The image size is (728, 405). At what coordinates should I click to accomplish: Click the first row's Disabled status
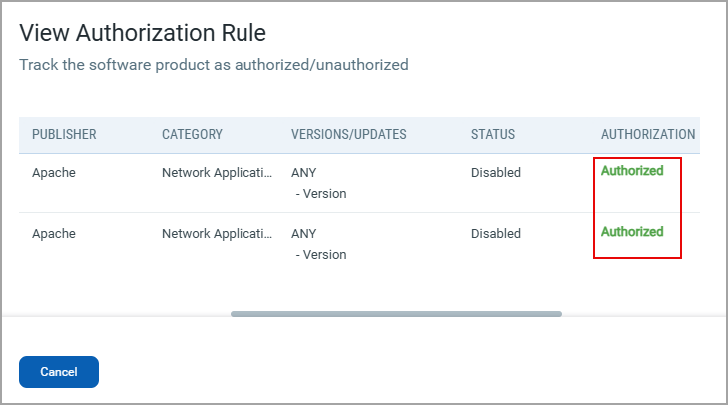click(496, 173)
